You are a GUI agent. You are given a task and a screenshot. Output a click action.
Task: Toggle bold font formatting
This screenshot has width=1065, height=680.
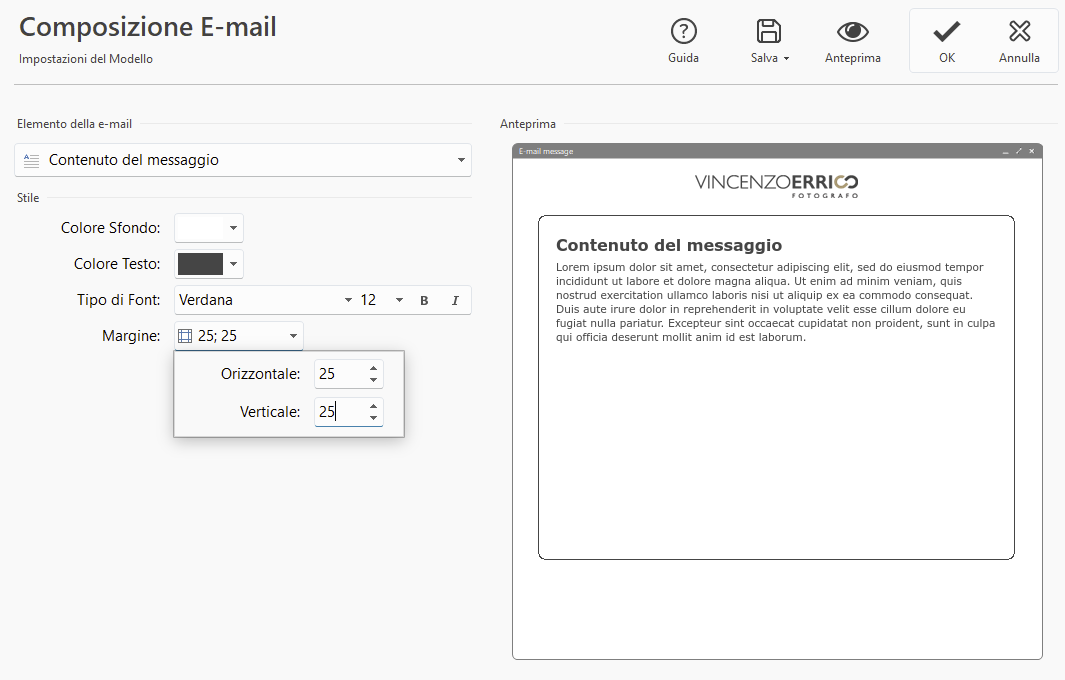(424, 300)
